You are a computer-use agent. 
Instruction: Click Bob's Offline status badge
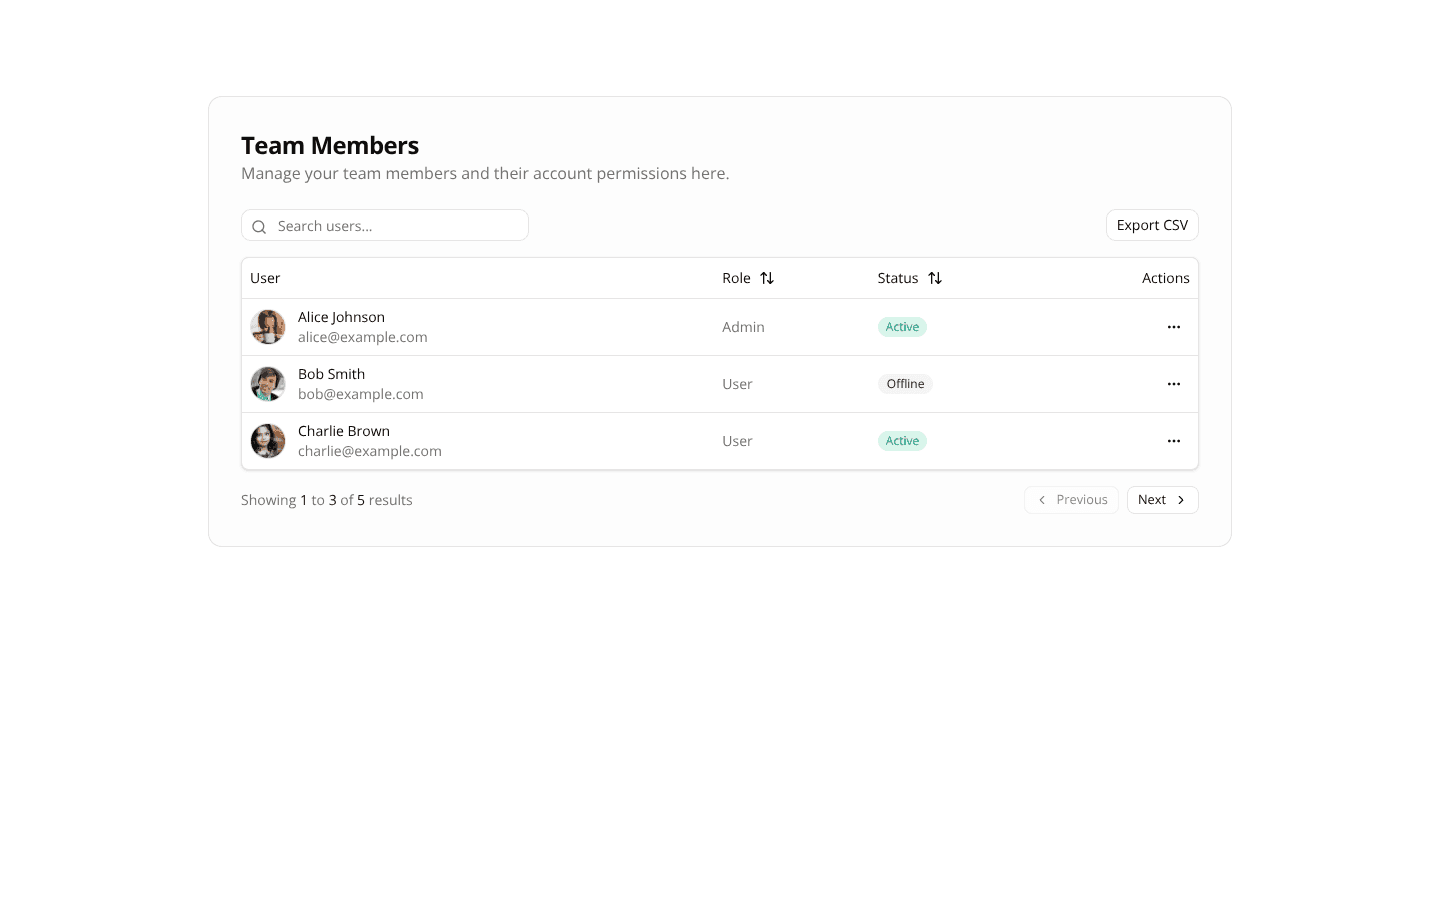tap(905, 384)
